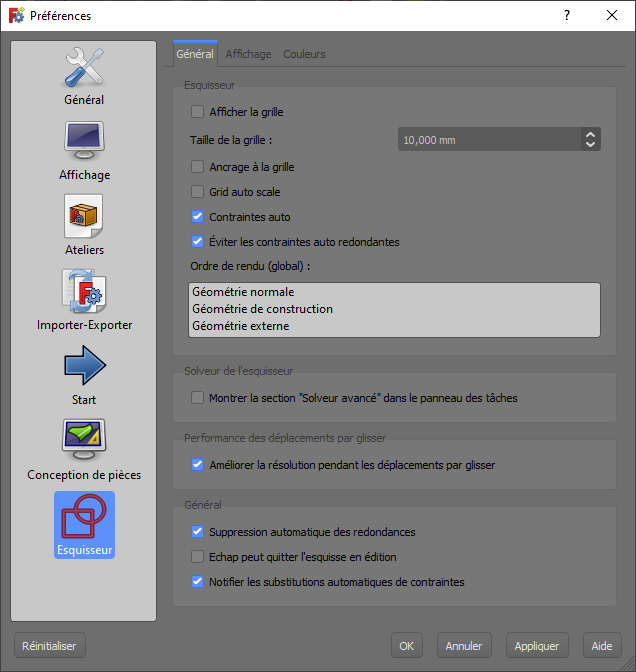Select the Ateliers workbench icon

[x=84, y=216]
